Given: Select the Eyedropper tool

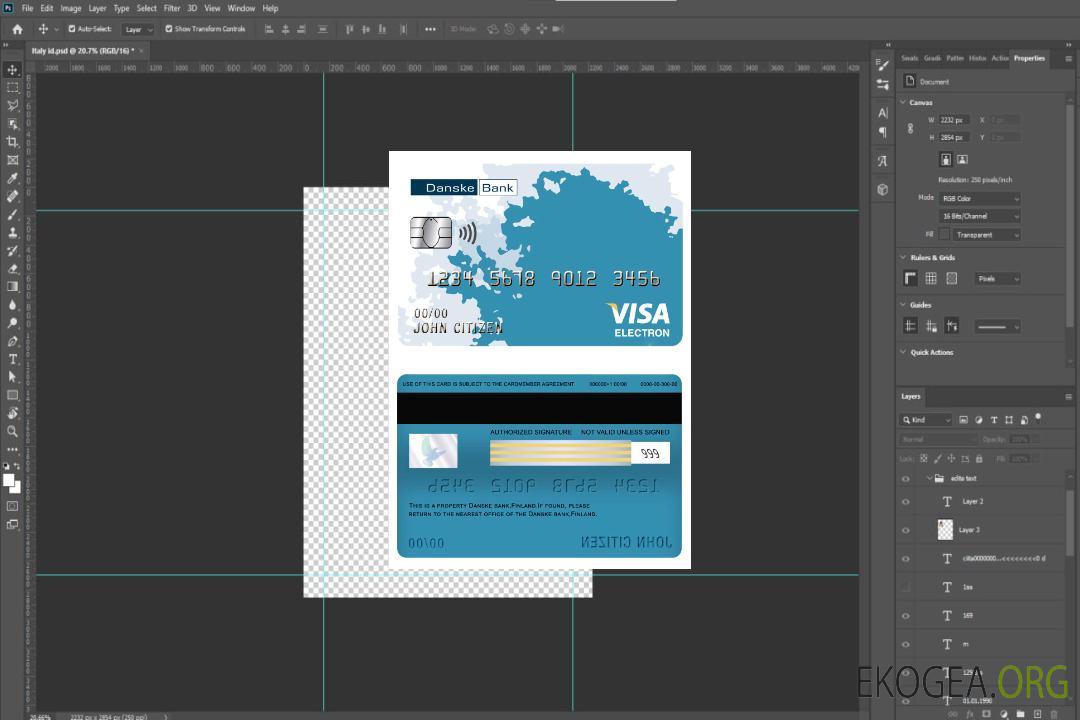Looking at the screenshot, I should [12, 178].
